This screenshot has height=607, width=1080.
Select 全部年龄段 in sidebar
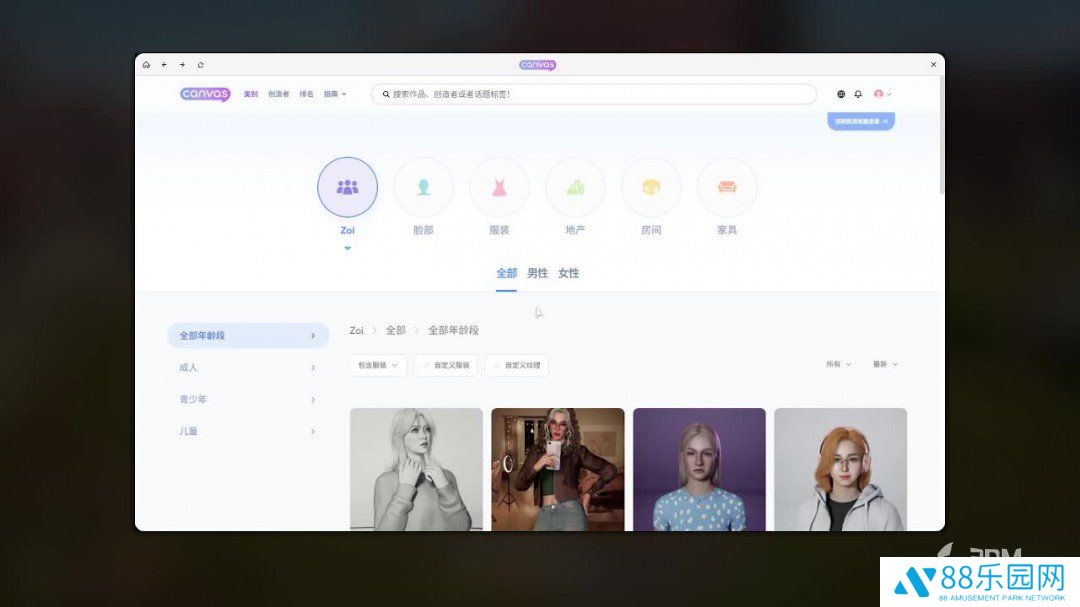(x=248, y=336)
